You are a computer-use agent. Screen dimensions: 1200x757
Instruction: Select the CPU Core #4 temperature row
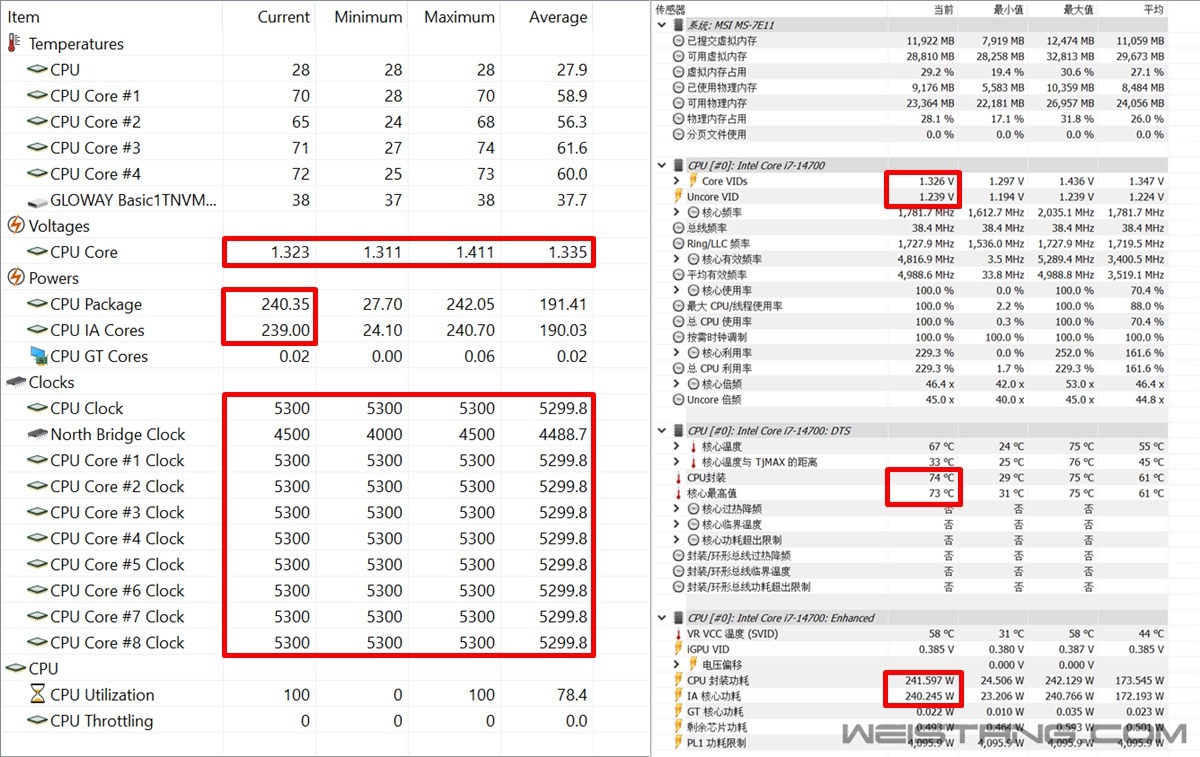[x=298, y=174]
